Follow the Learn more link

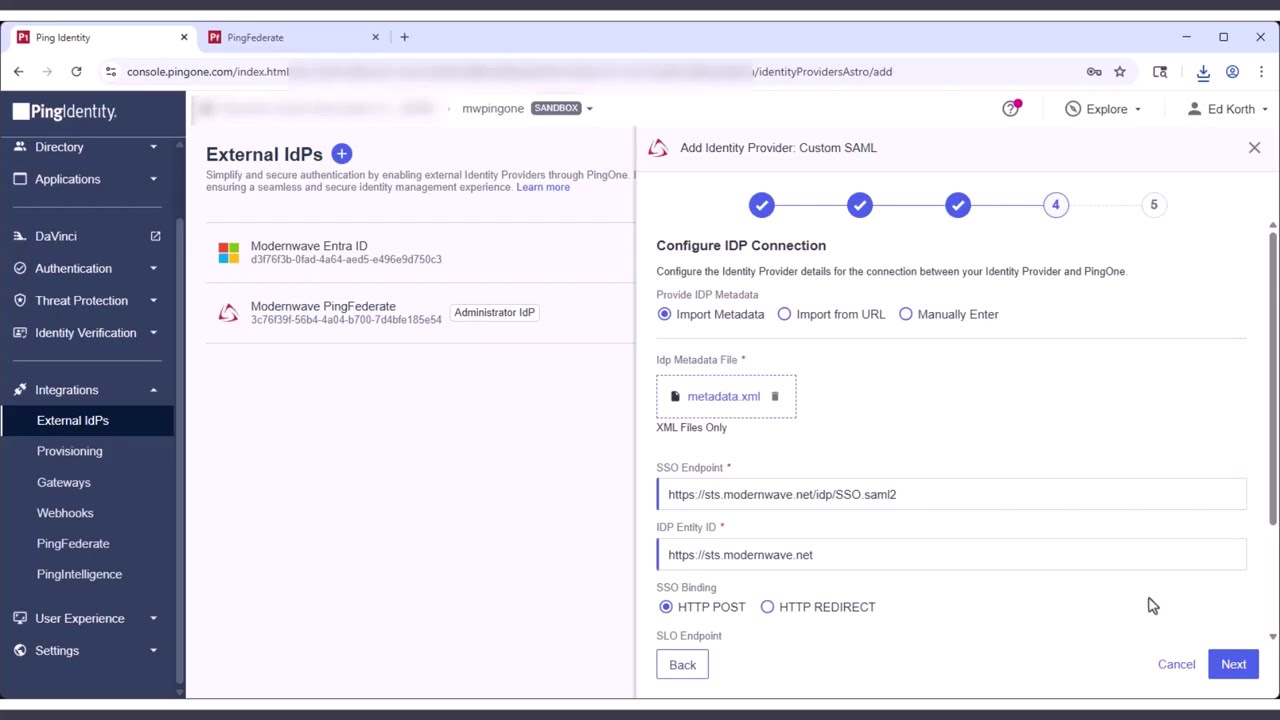pos(543,187)
